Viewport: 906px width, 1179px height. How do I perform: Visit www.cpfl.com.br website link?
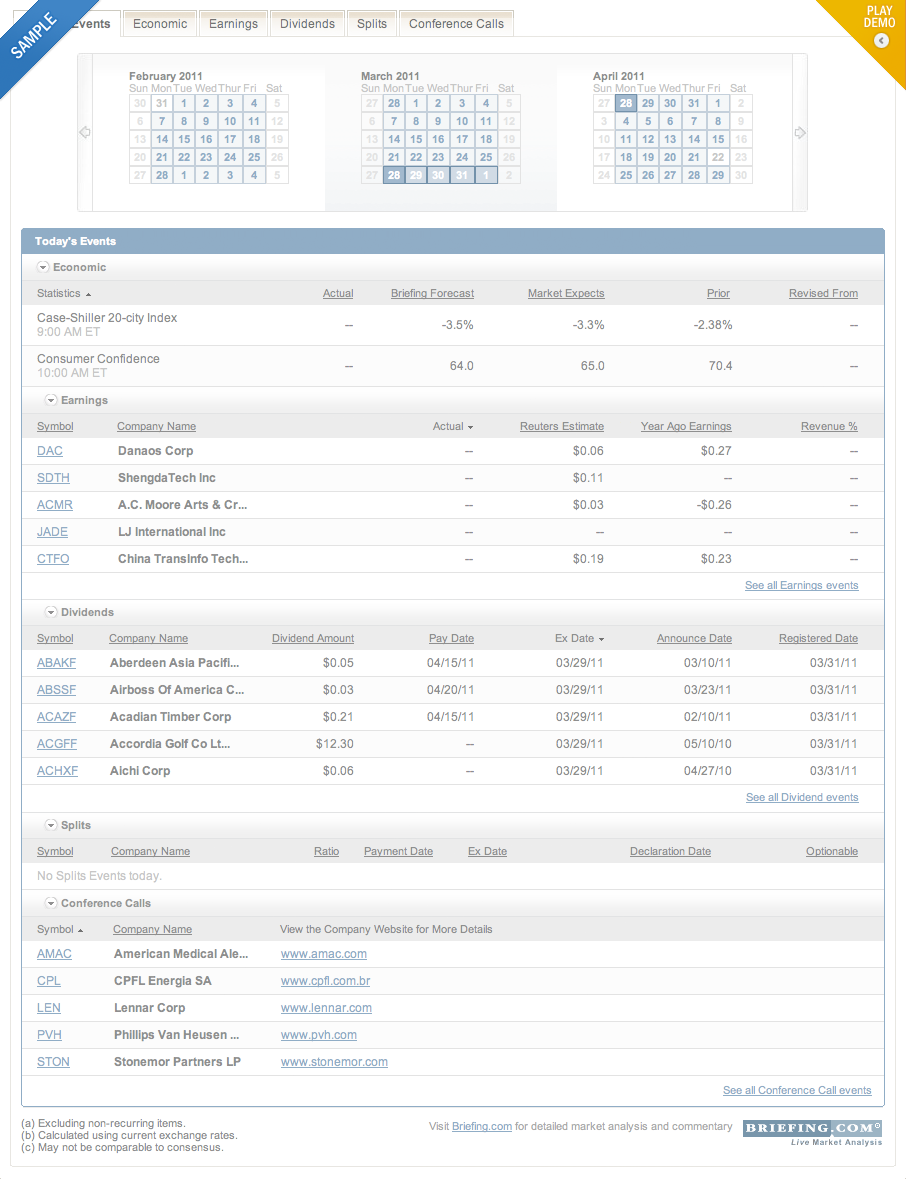tap(326, 980)
